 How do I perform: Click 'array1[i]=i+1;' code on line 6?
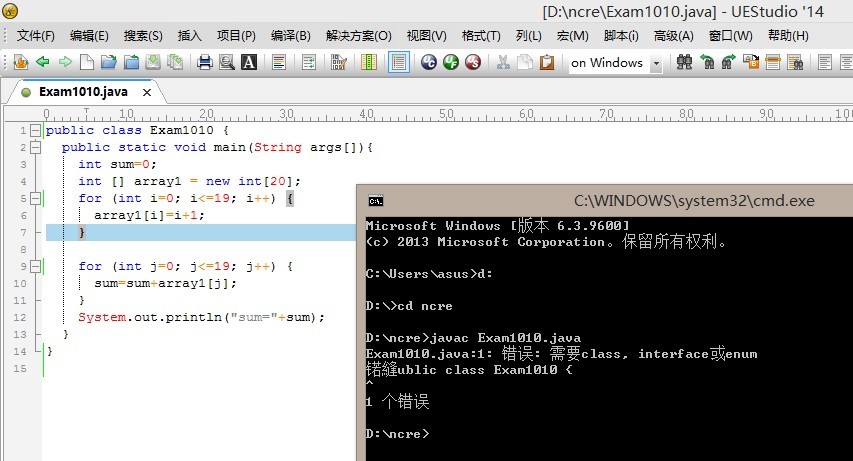(150, 215)
